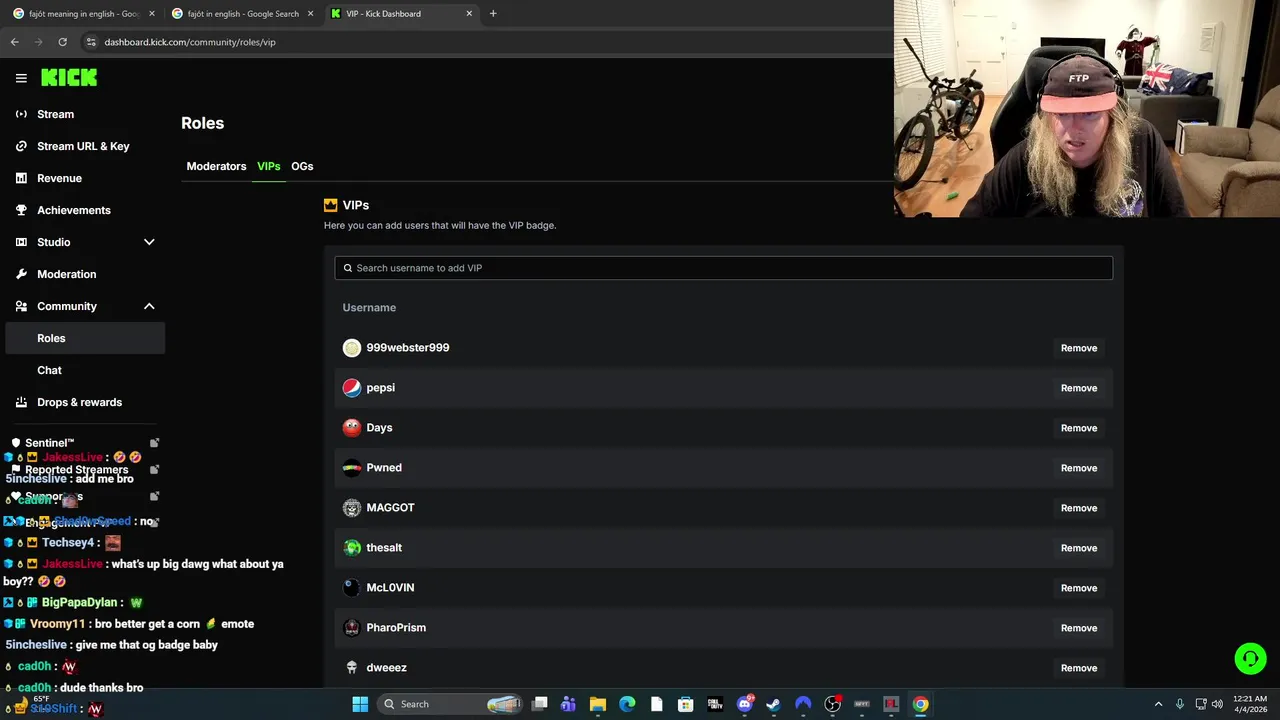Viewport: 1280px width, 720px height.
Task: Click the browser address bar URL
Action: coord(190,42)
